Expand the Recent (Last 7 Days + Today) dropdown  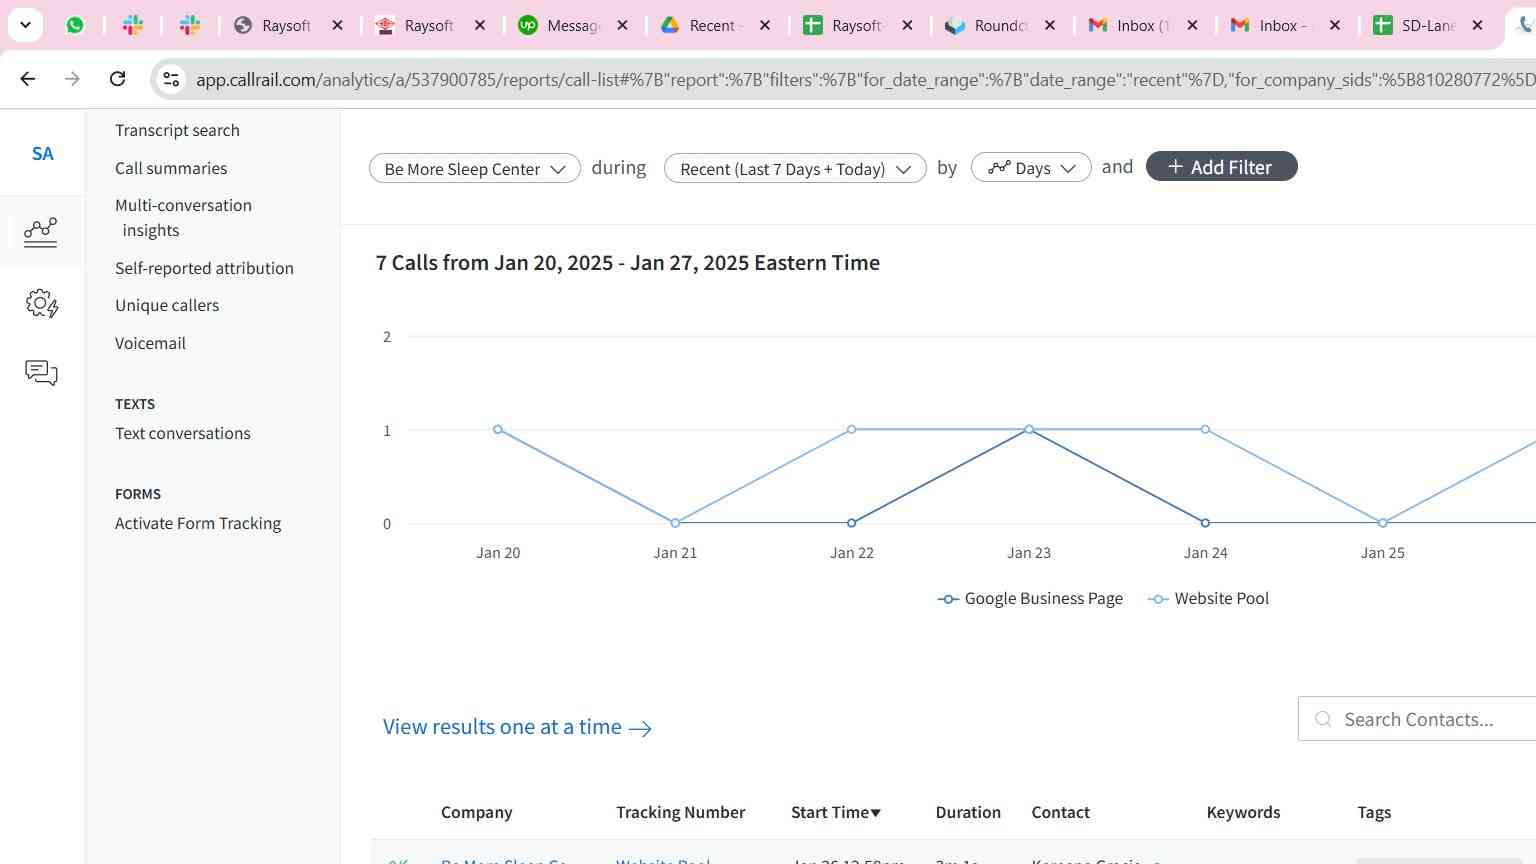tap(795, 168)
